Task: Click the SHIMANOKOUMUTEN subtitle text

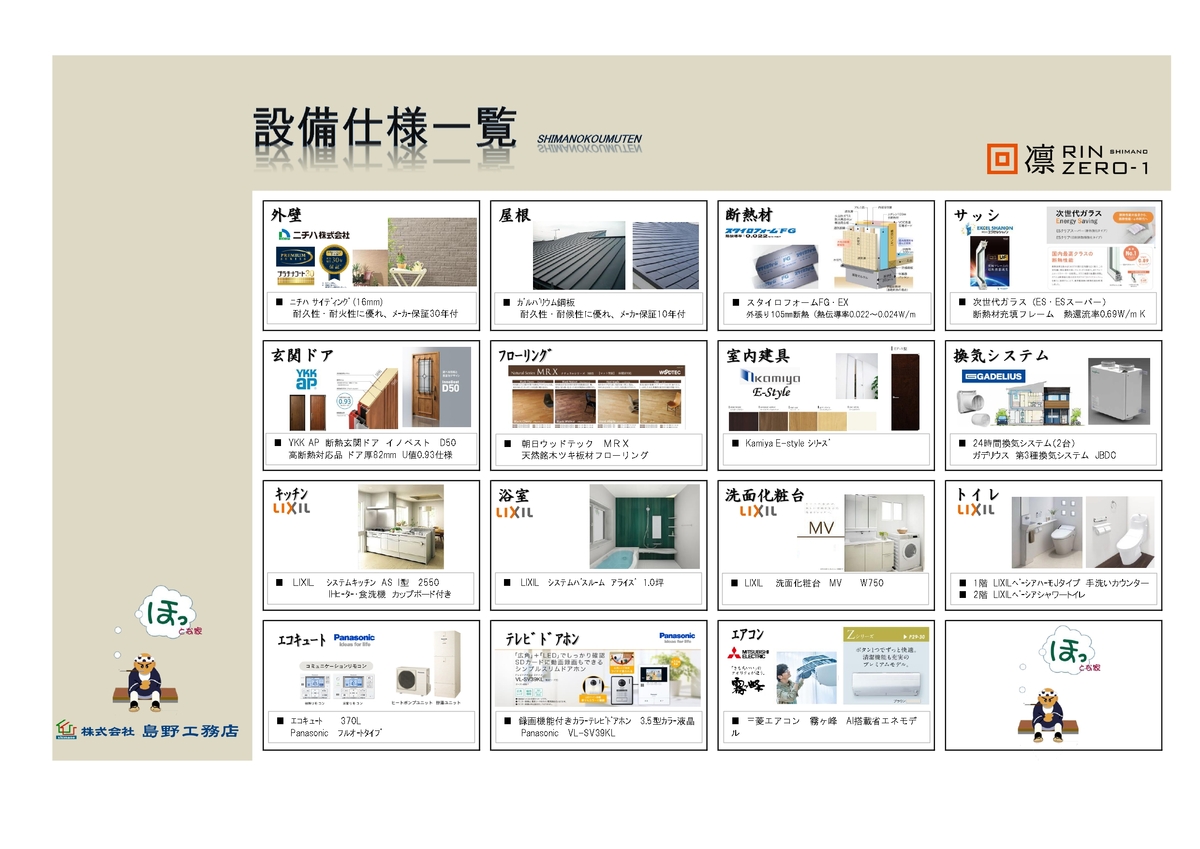Action: (589, 138)
